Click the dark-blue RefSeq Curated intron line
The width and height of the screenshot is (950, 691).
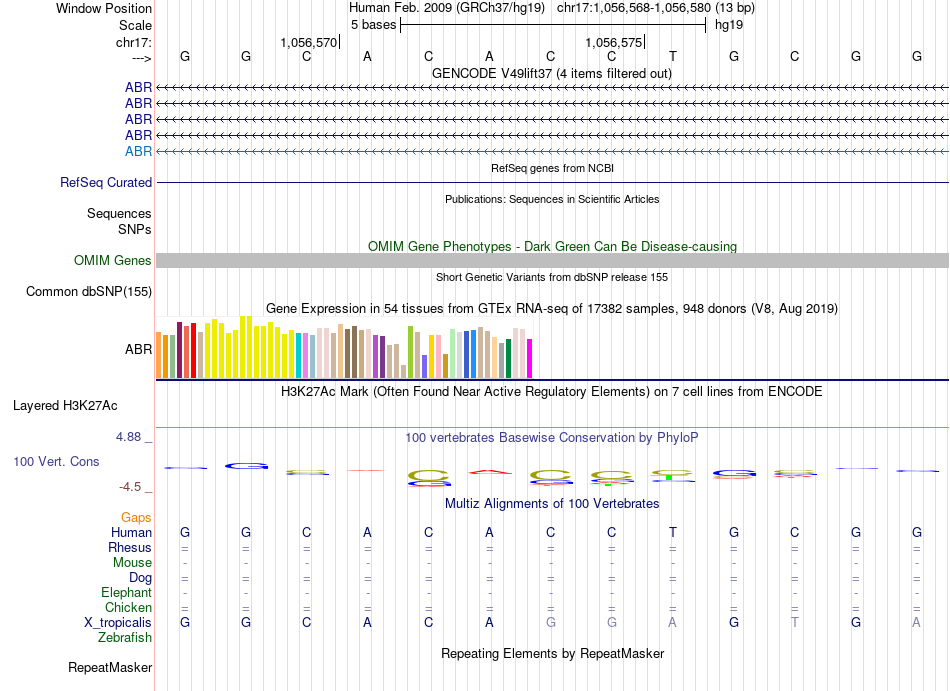coord(553,182)
